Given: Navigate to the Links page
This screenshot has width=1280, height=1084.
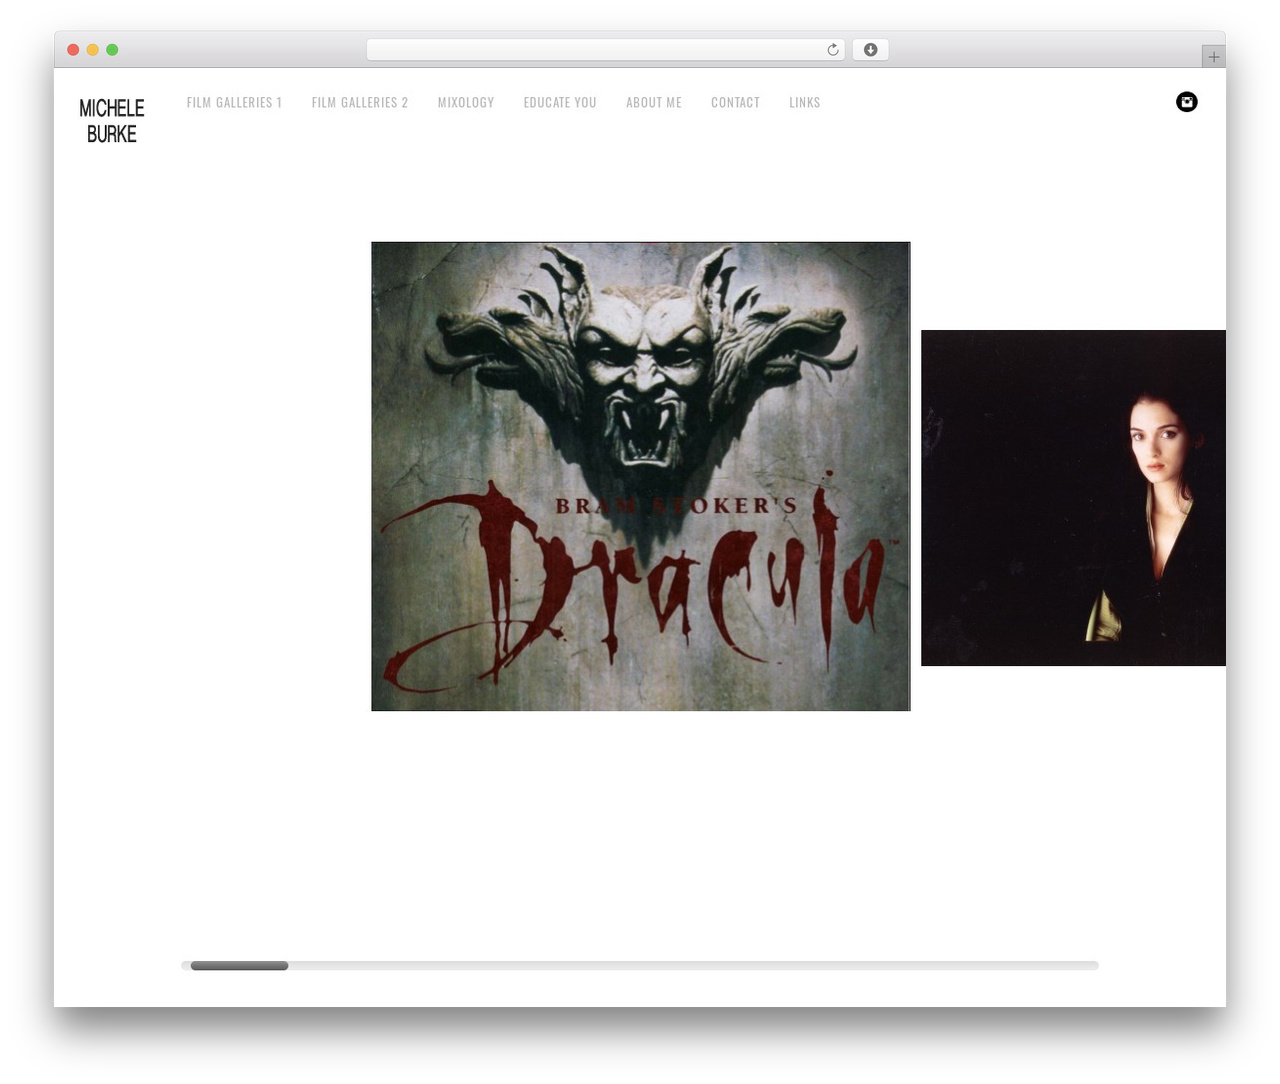Looking at the screenshot, I should pyautogui.click(x=805, y=102).
